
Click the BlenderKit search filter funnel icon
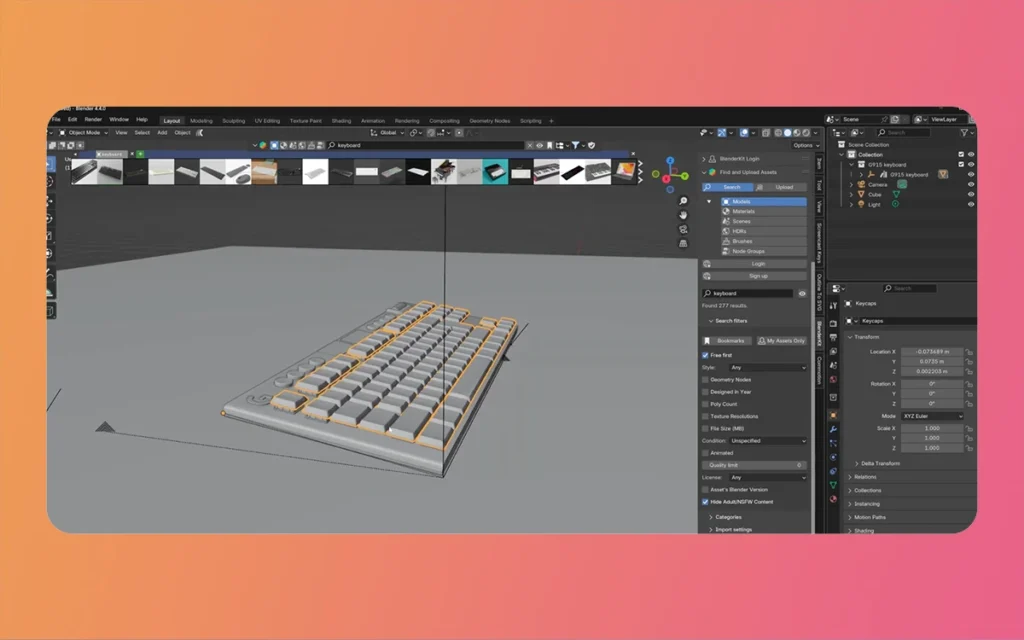[575, 145]
